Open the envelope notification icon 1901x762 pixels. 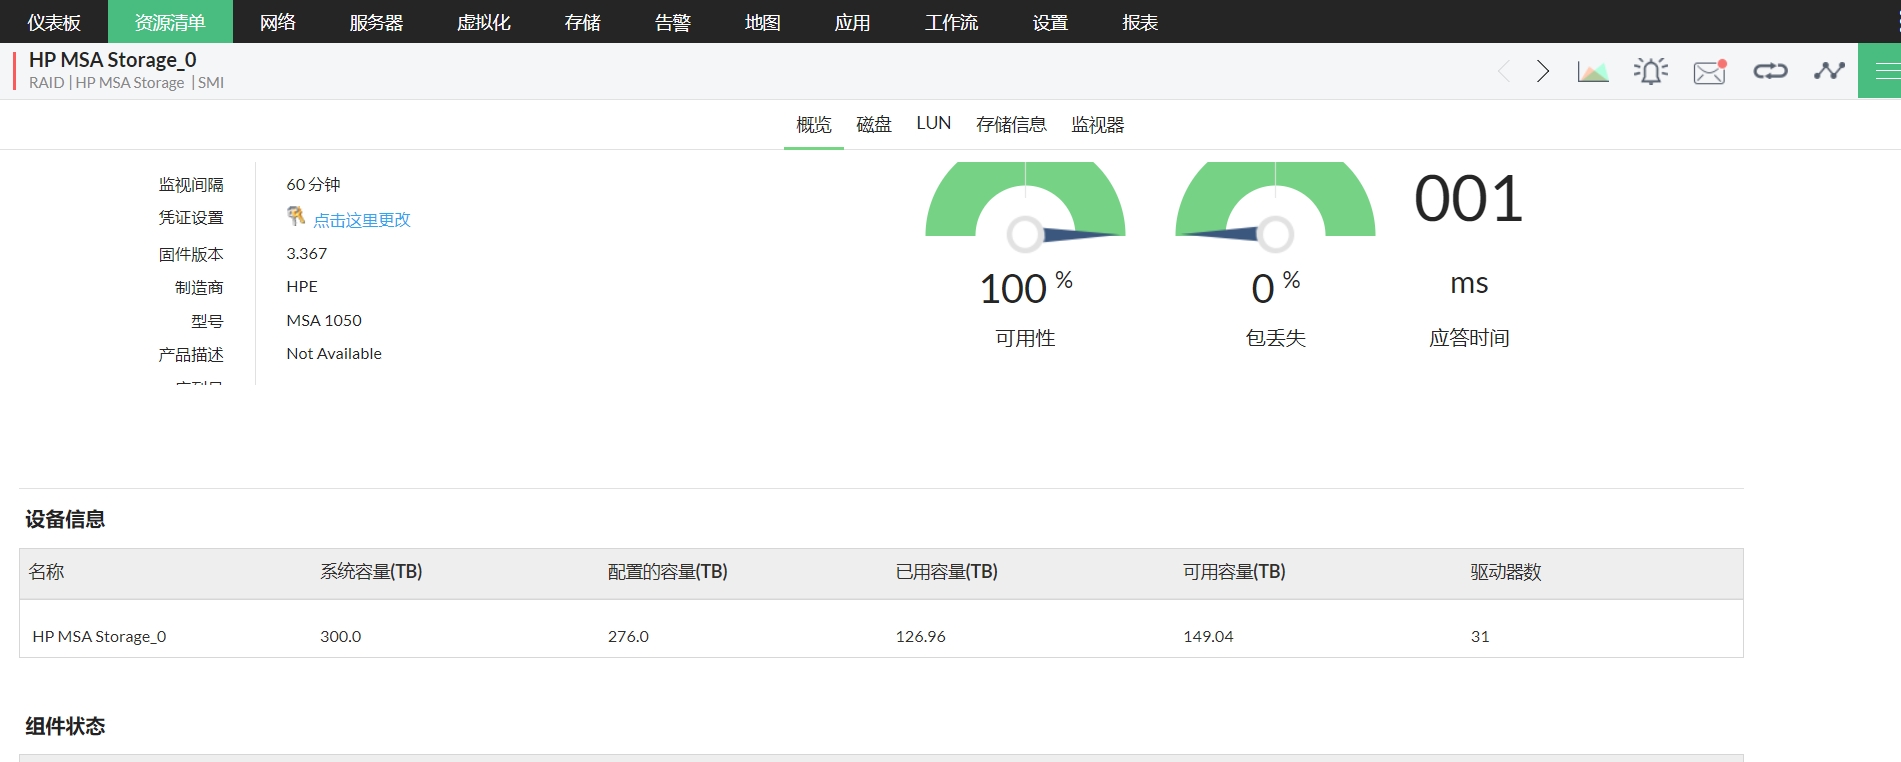tap(1710, 71)
